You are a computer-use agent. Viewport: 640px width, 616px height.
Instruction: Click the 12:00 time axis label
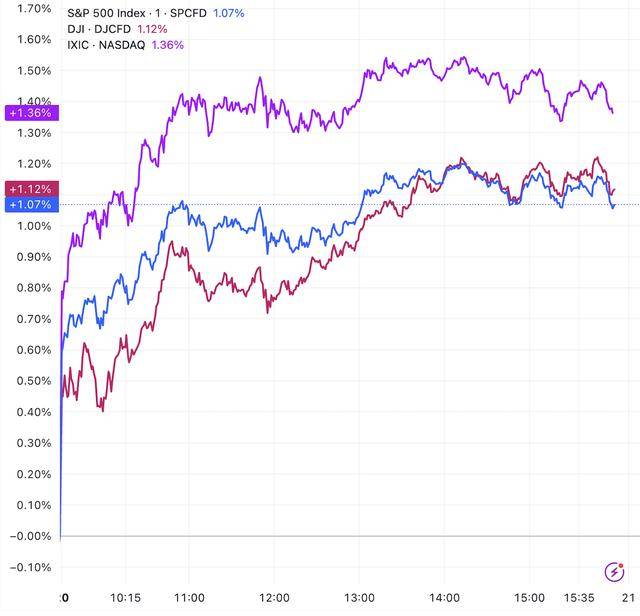click(x=274, y=599)
